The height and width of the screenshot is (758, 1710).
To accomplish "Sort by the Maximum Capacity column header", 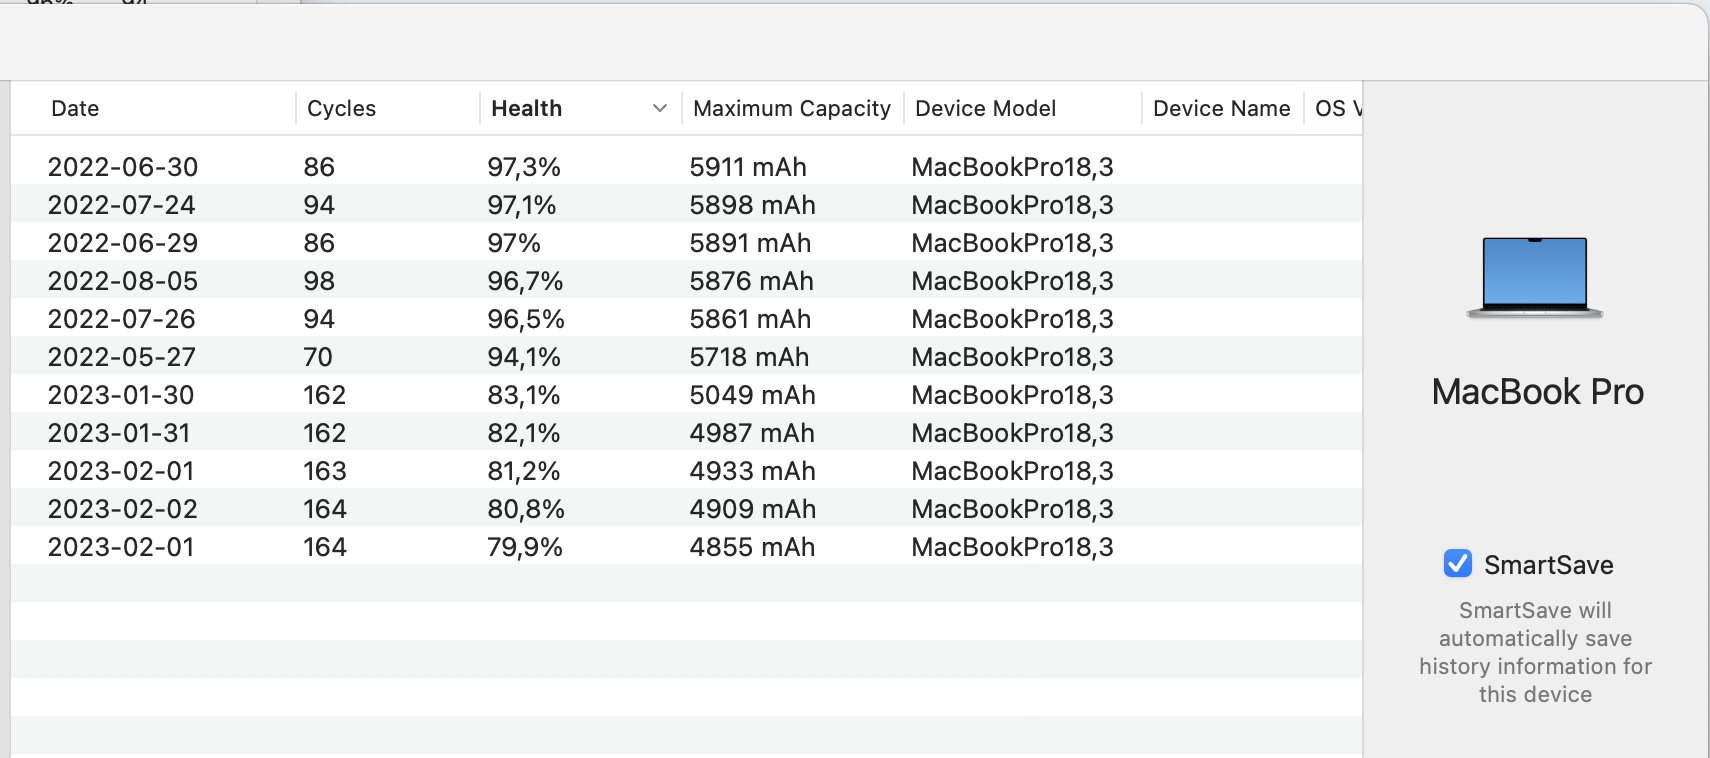I will 791,108.
